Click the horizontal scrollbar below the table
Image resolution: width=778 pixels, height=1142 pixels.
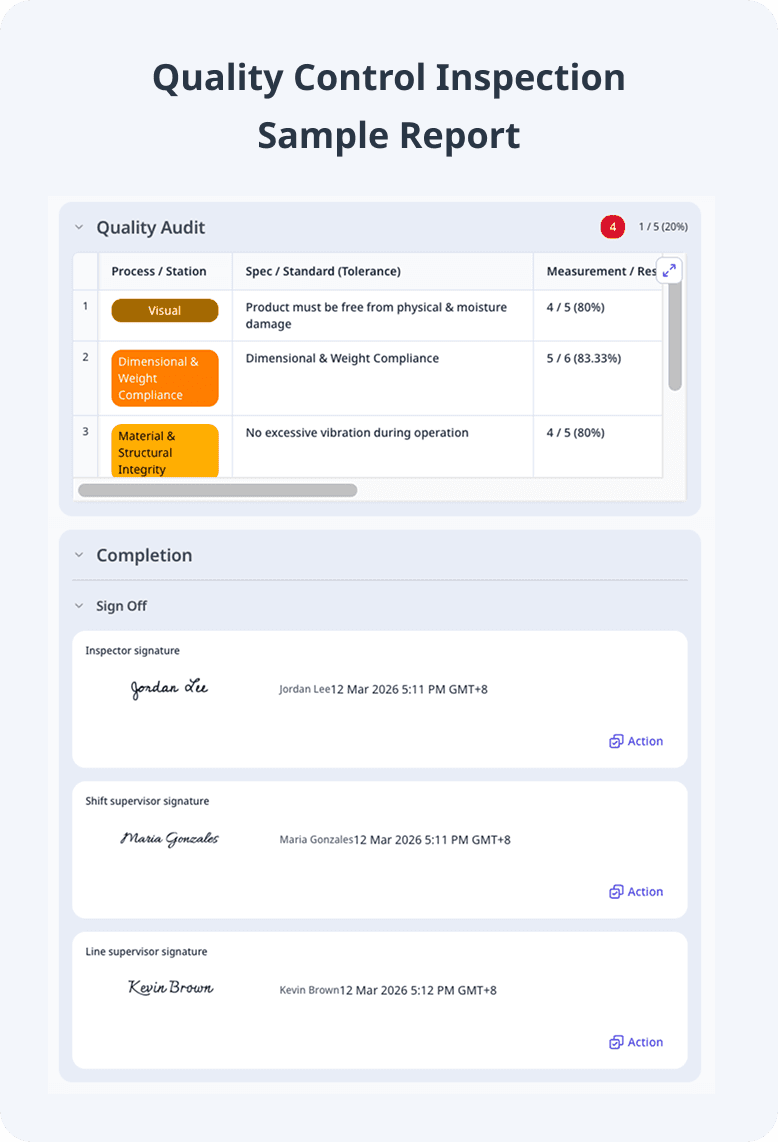216,490
